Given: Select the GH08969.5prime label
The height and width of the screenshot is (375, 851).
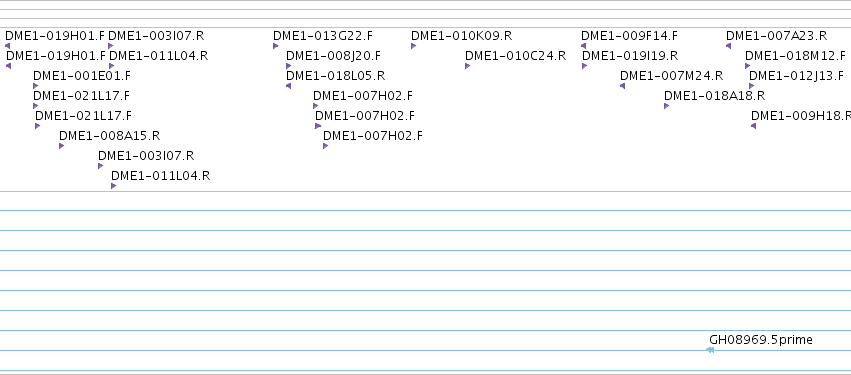Looking at the screenshot, I should point(761,340).
